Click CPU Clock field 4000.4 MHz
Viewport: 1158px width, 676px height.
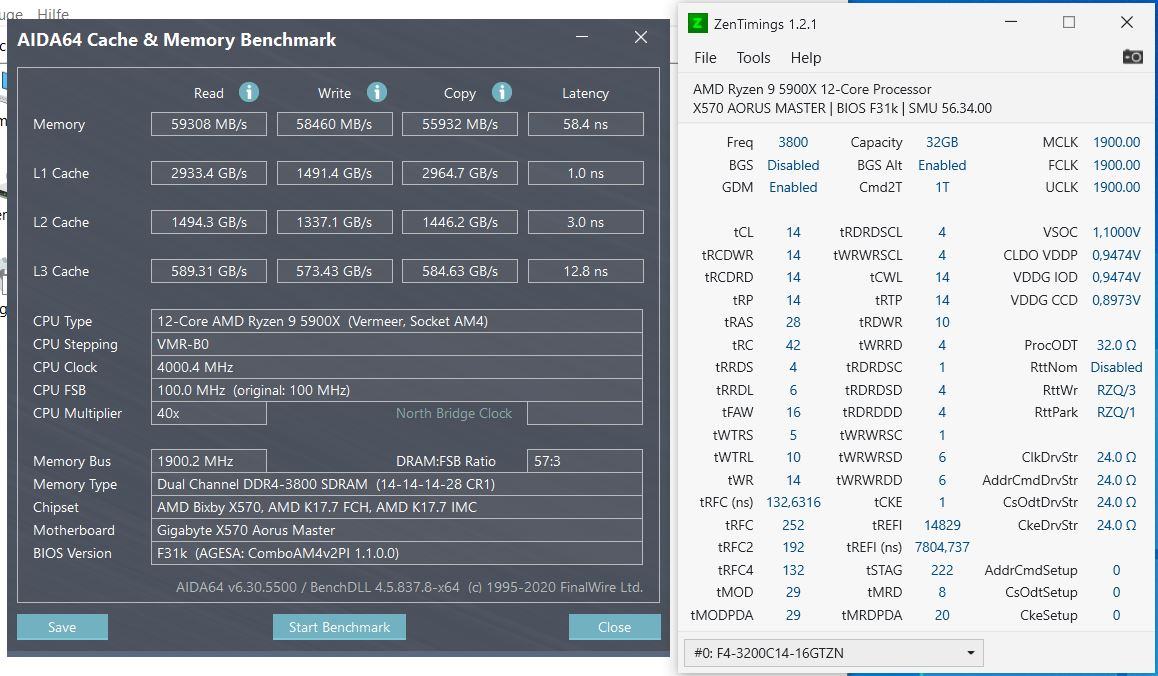pyautogui.click(x=397, y=367)
